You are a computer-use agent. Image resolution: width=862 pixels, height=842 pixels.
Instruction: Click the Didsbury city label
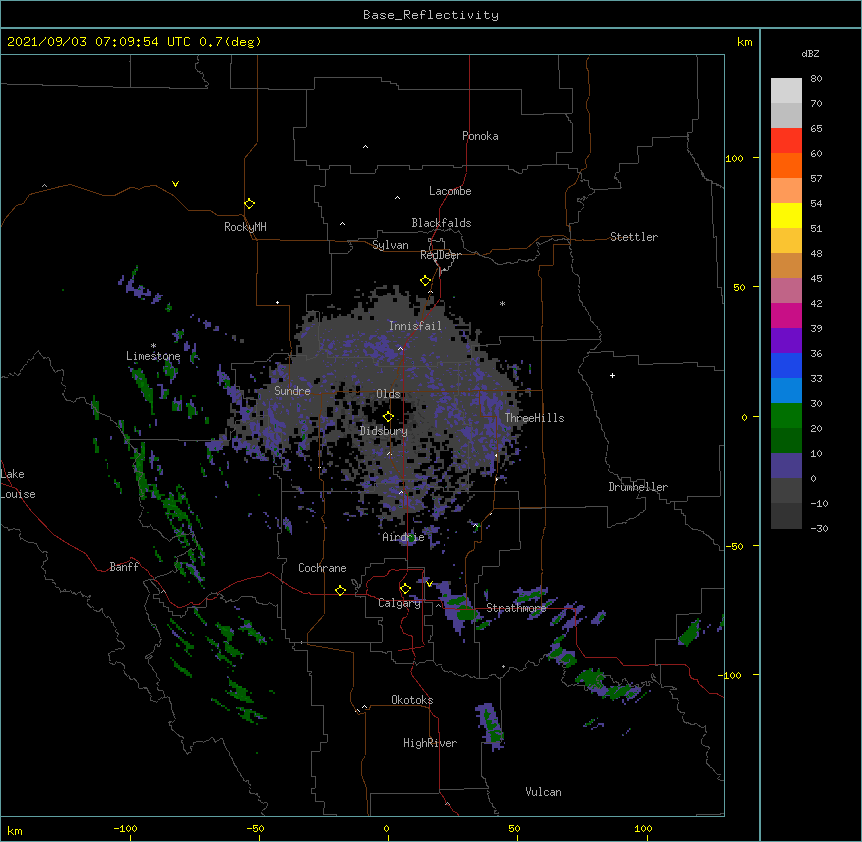[x=384, y=431]
